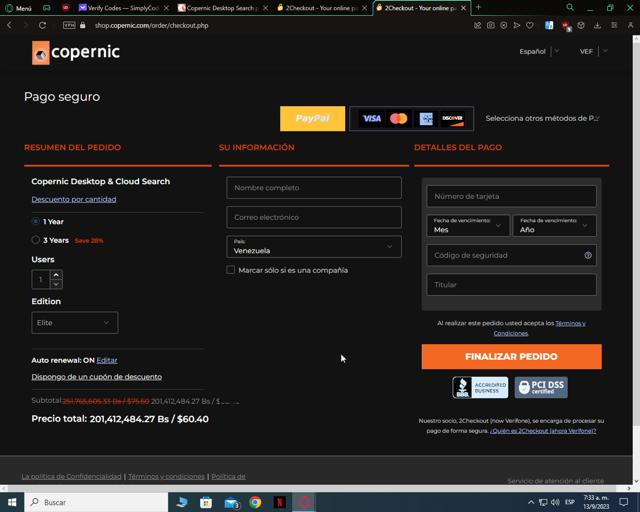Open the GX Corner gamepad icon
Image resolution: width=640 pixels, height=512 pixels.
tap(47, 8)
